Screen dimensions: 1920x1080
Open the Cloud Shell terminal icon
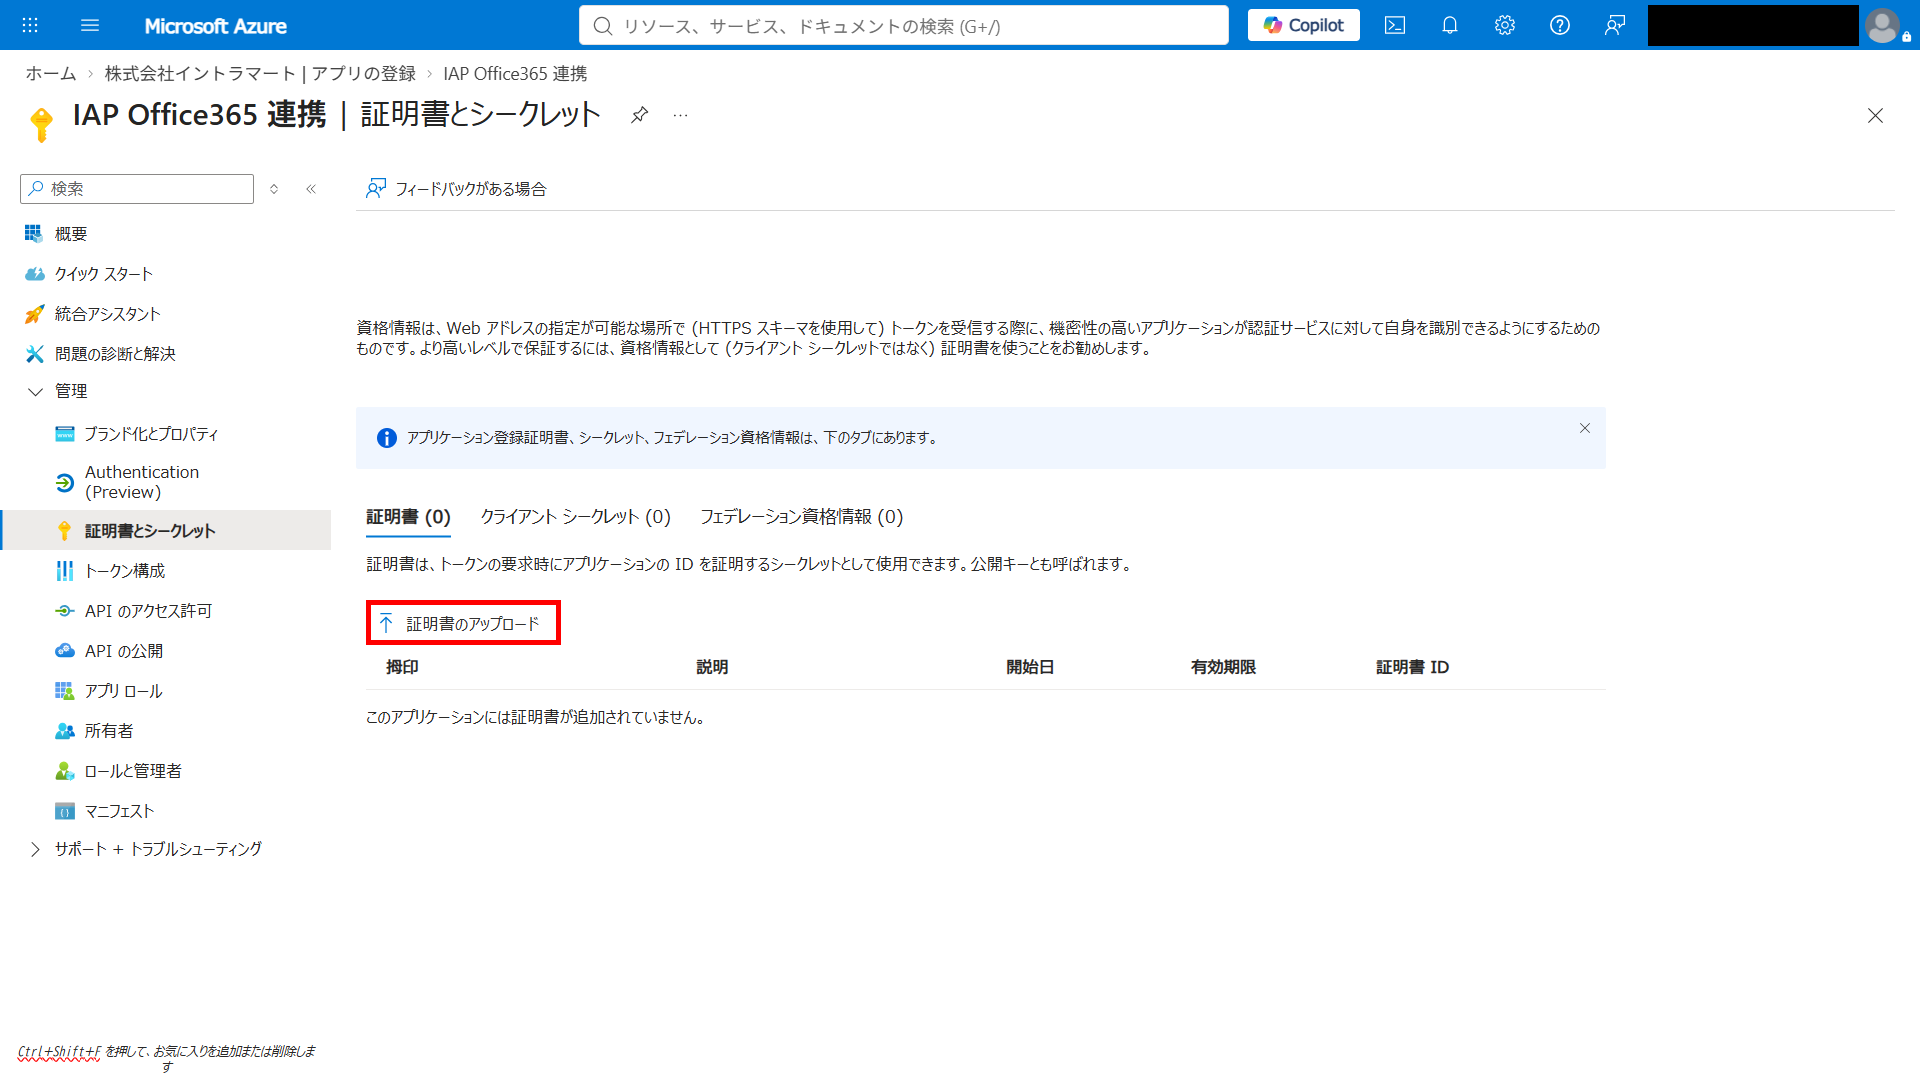[x=1395, y=25]
